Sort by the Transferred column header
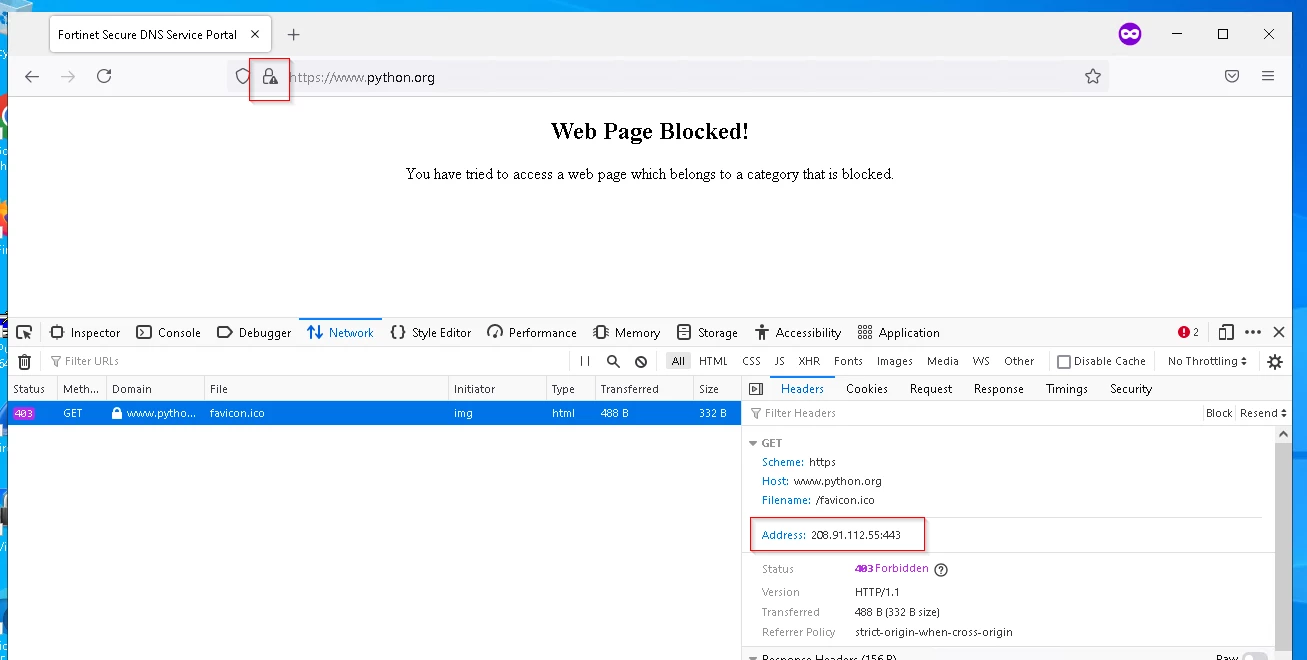1307x660 pixels. 643,389
